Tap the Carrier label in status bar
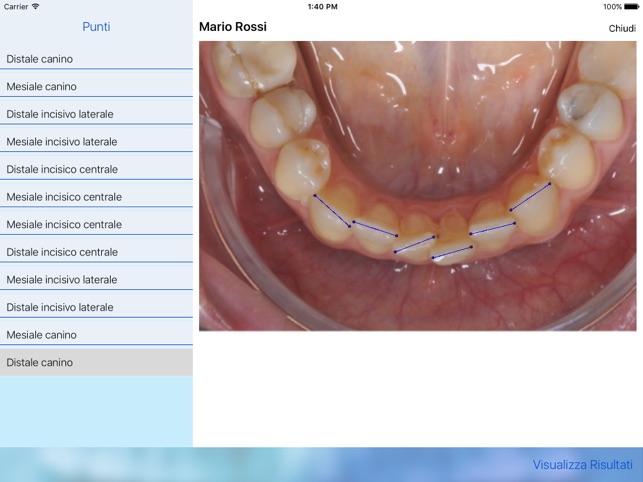643x482 pixels. click(16, 7)
